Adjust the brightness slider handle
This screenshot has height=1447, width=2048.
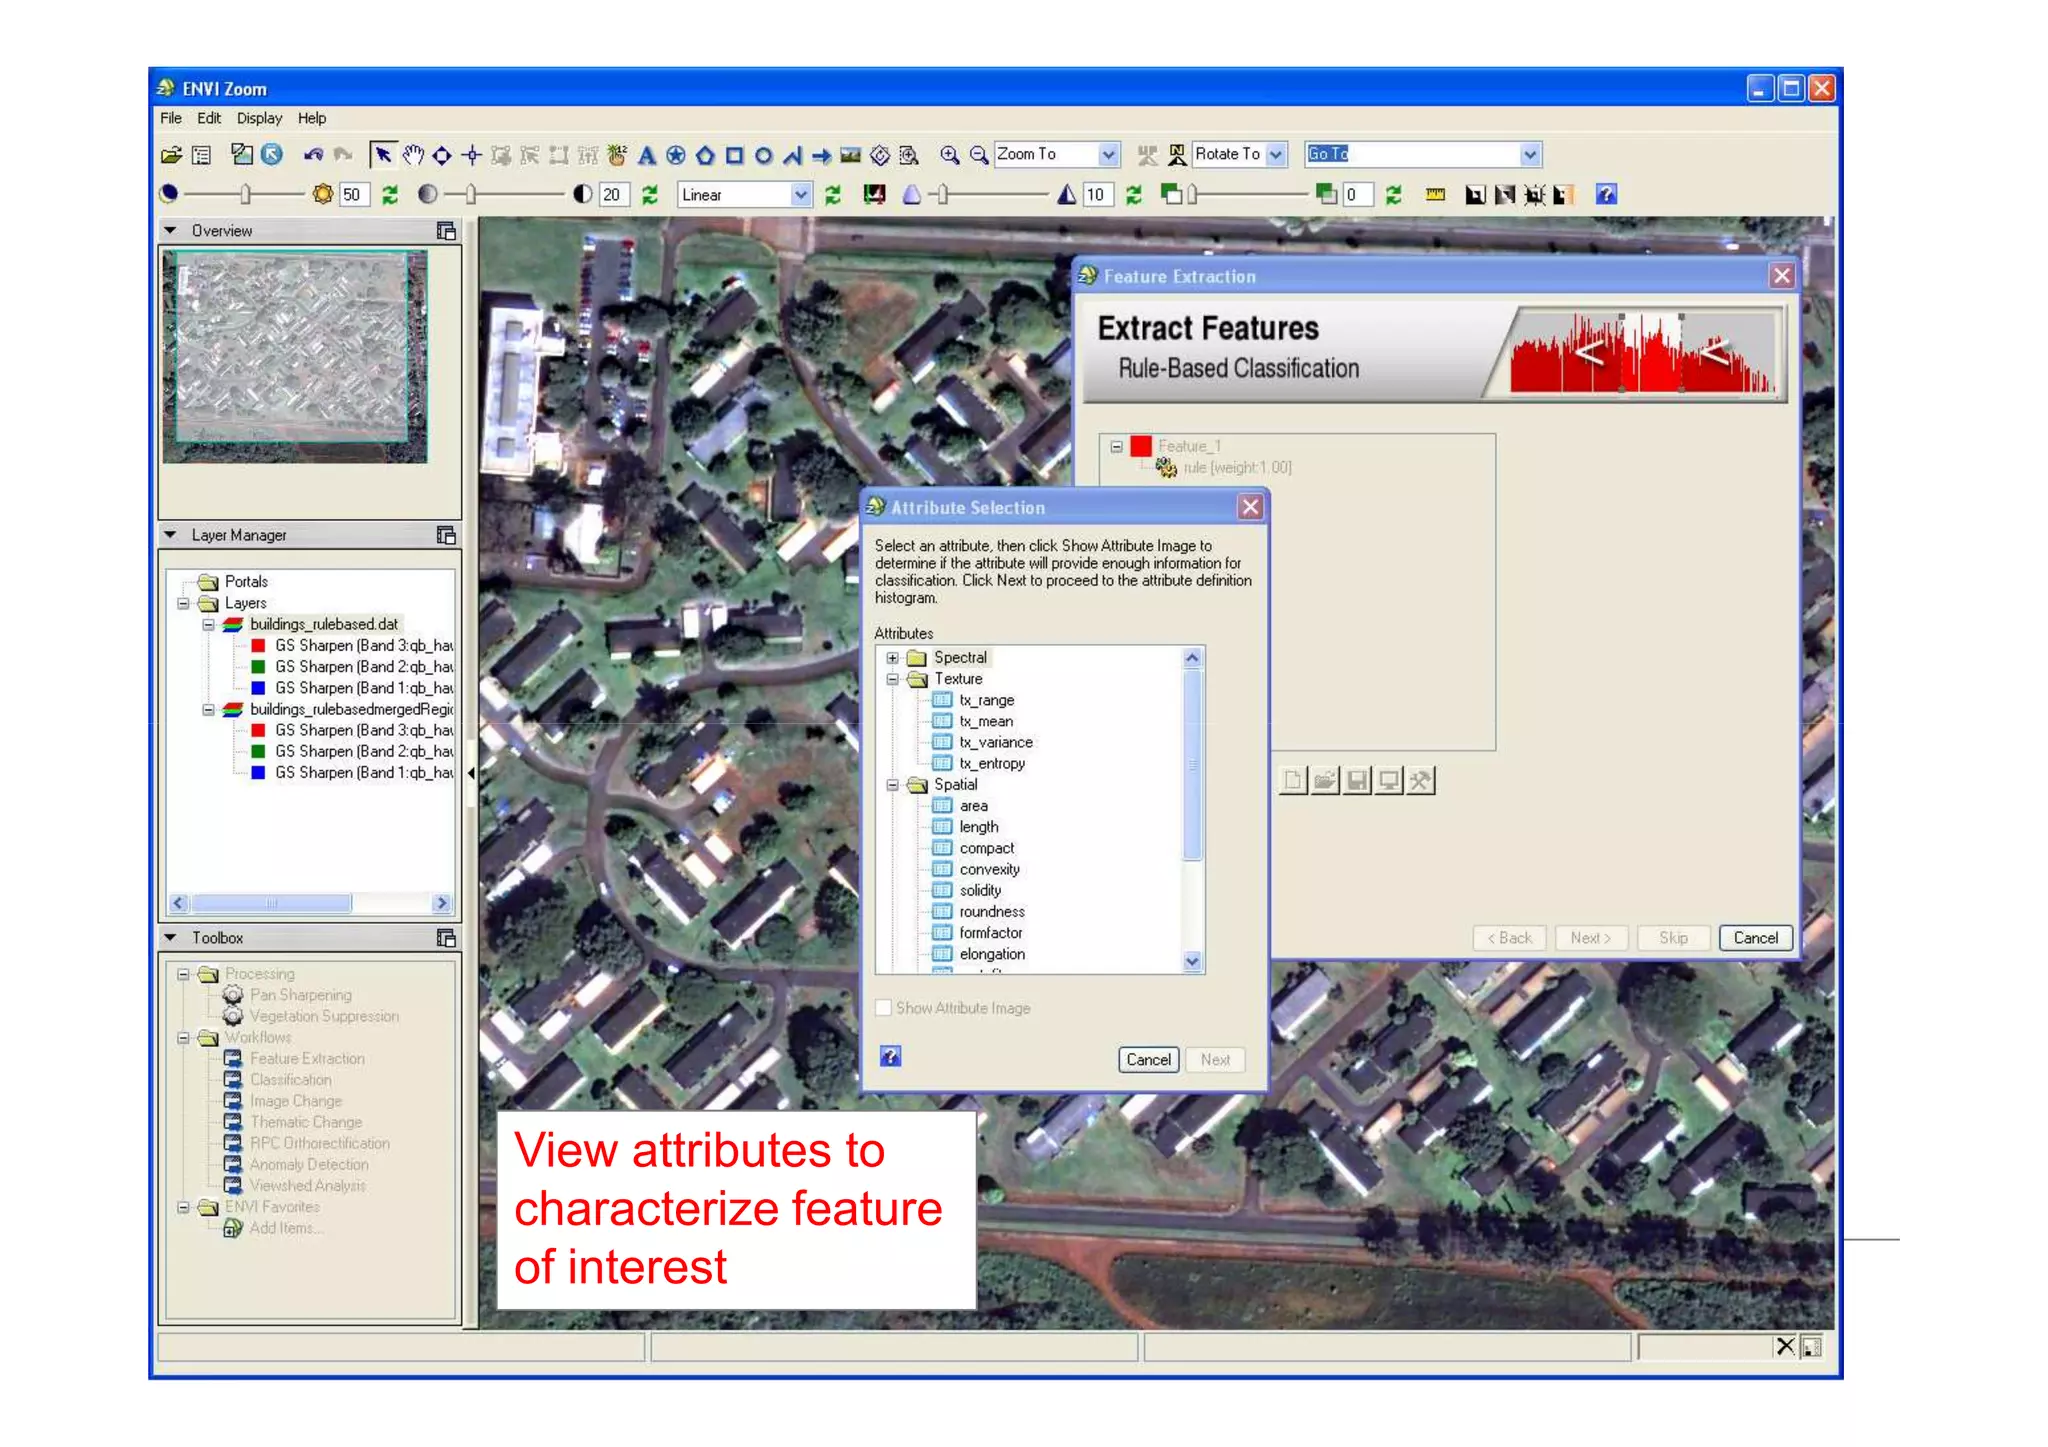point(245,195)
